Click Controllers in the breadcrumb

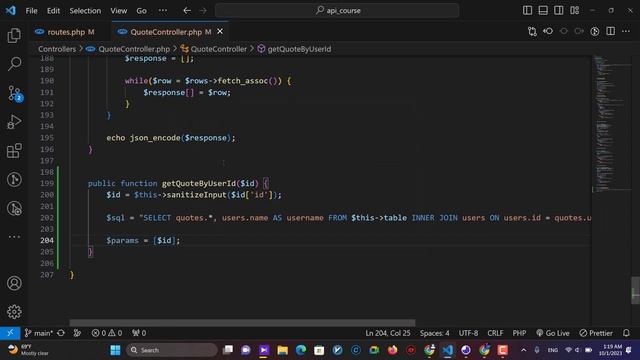coord(57,49)
